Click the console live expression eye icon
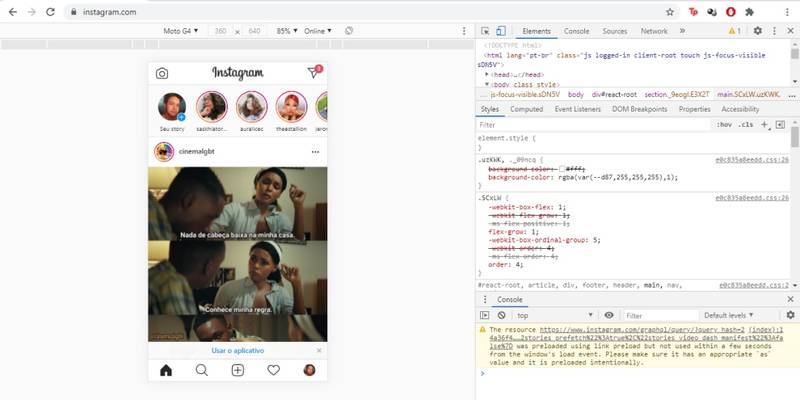 609,315
